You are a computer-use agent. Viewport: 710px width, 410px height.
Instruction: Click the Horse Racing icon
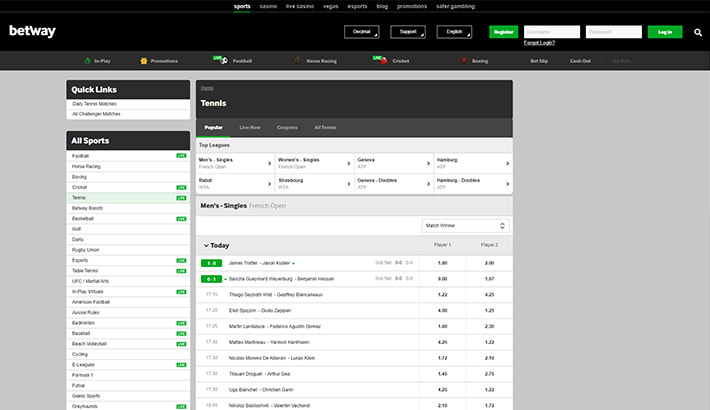(297, 60)
